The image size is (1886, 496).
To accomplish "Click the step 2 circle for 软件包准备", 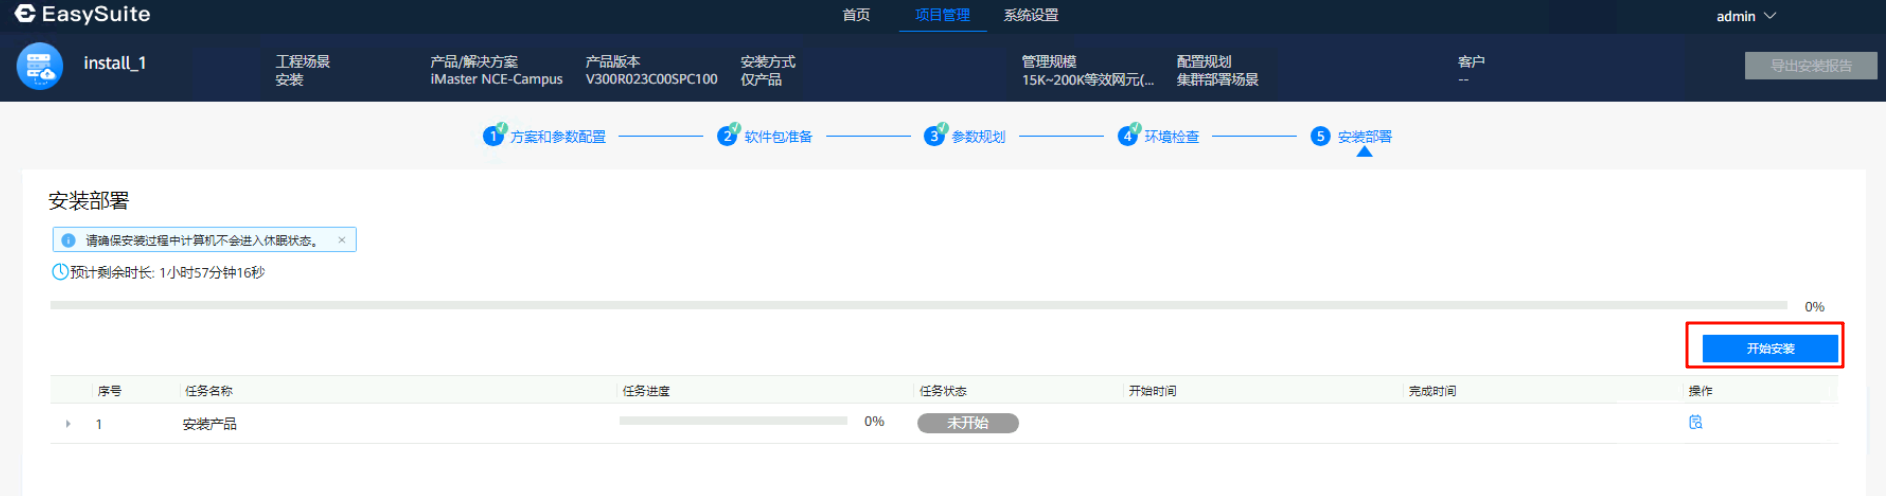I will pos(727,136).
